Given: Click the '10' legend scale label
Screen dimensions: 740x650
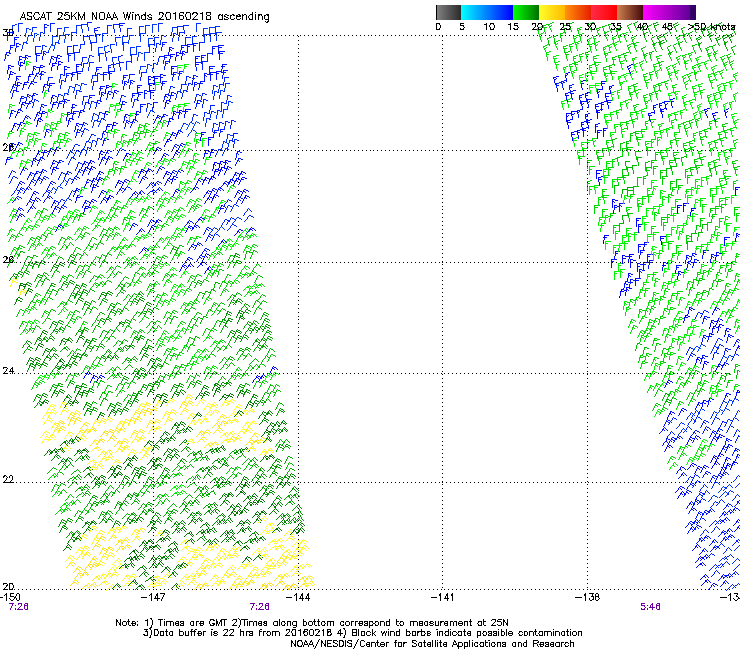Looking at the screenshot, I should pos(489,27).
